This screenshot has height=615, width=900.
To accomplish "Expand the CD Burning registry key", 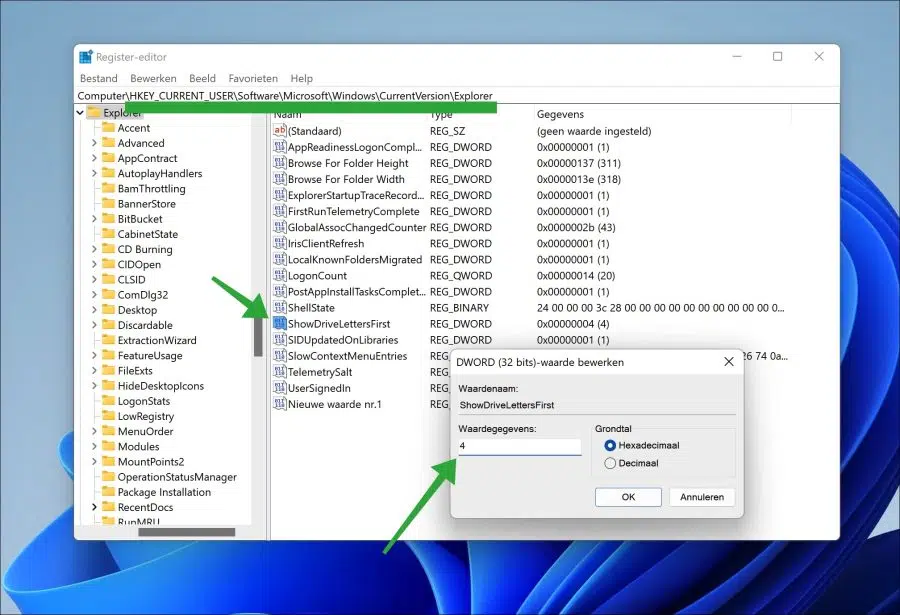I will pyautogui.click(x=94, y=249).
